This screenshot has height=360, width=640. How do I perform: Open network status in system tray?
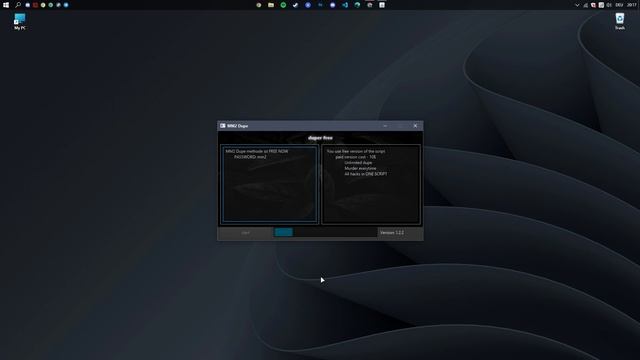tap(586, 5)
